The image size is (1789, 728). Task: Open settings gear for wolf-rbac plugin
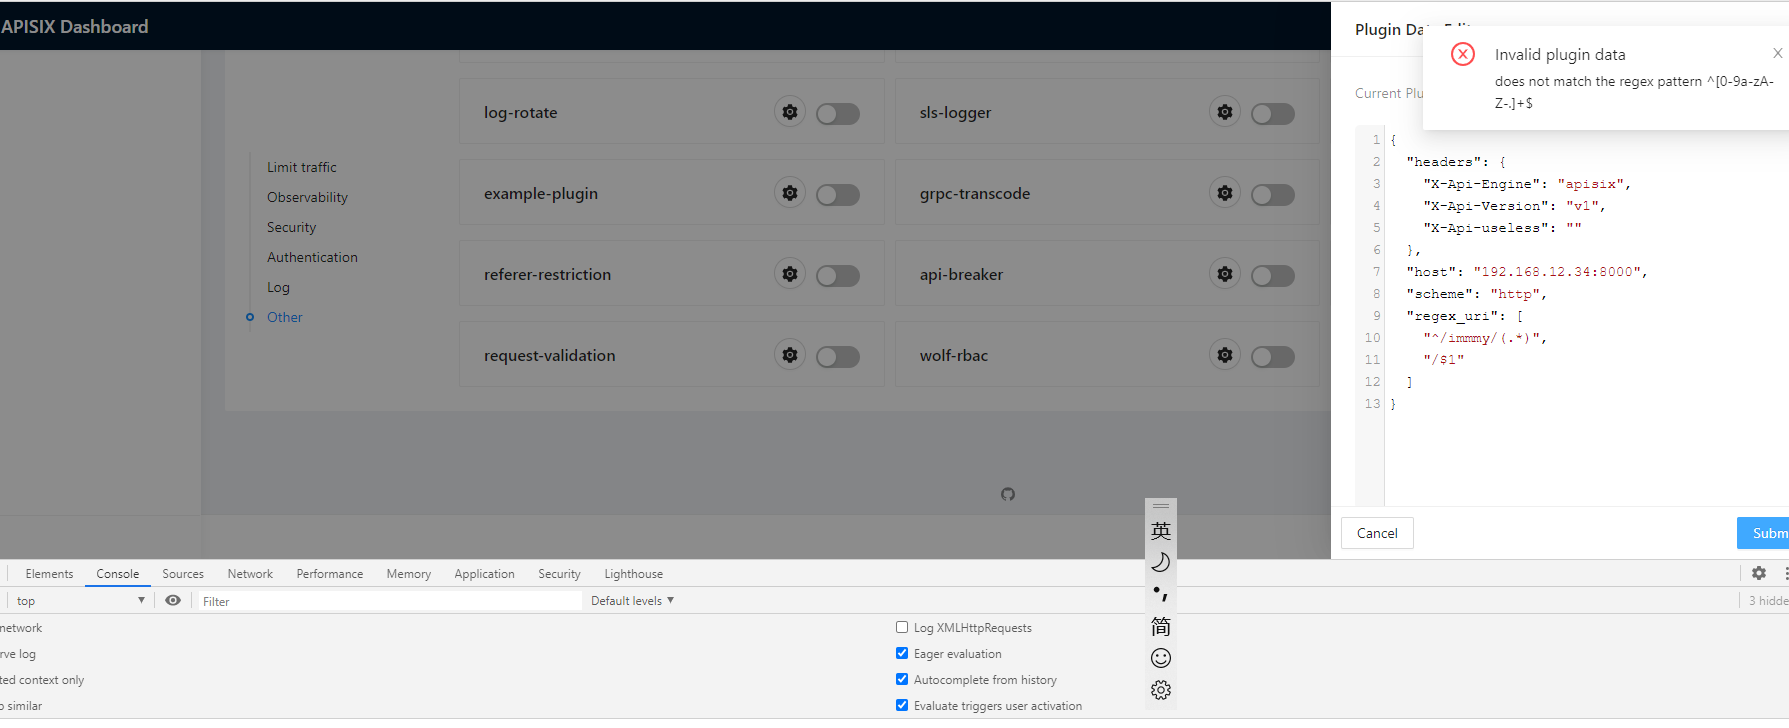tap(1225, 355)
